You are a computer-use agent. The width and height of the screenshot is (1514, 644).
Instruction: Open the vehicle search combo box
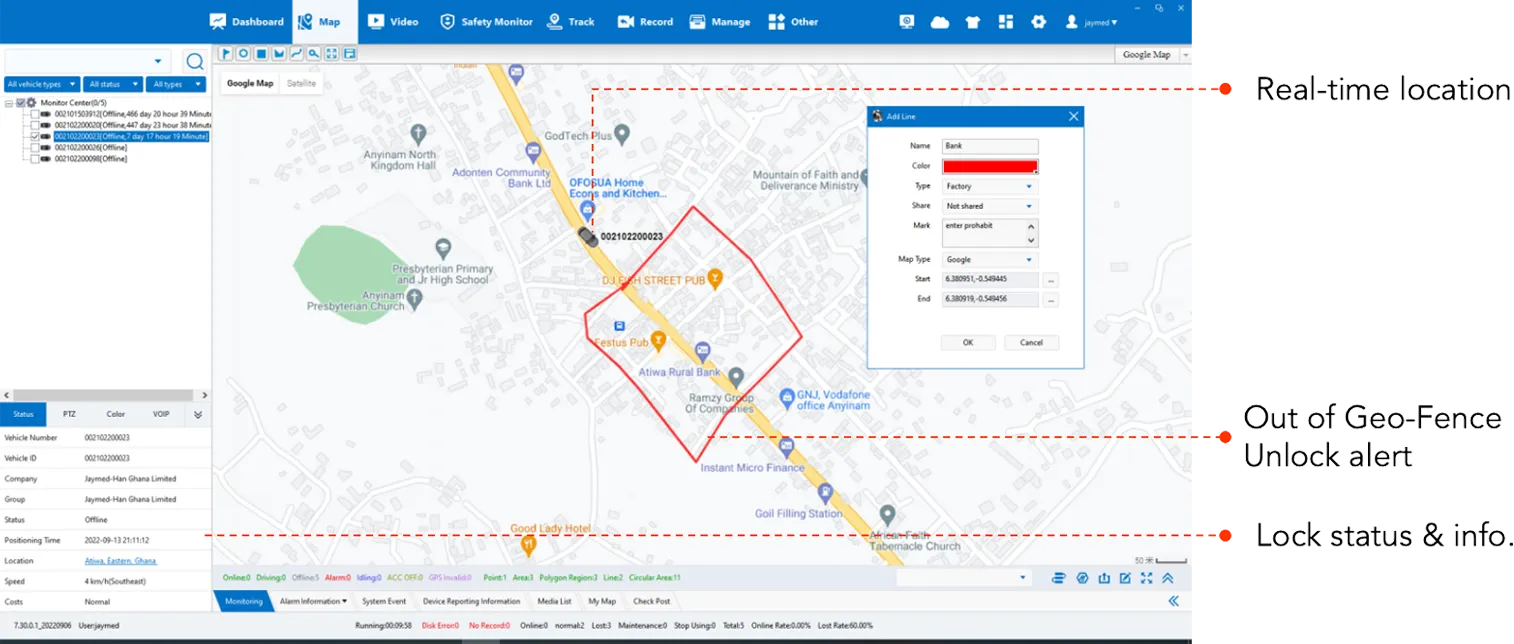tap(87, 62)
